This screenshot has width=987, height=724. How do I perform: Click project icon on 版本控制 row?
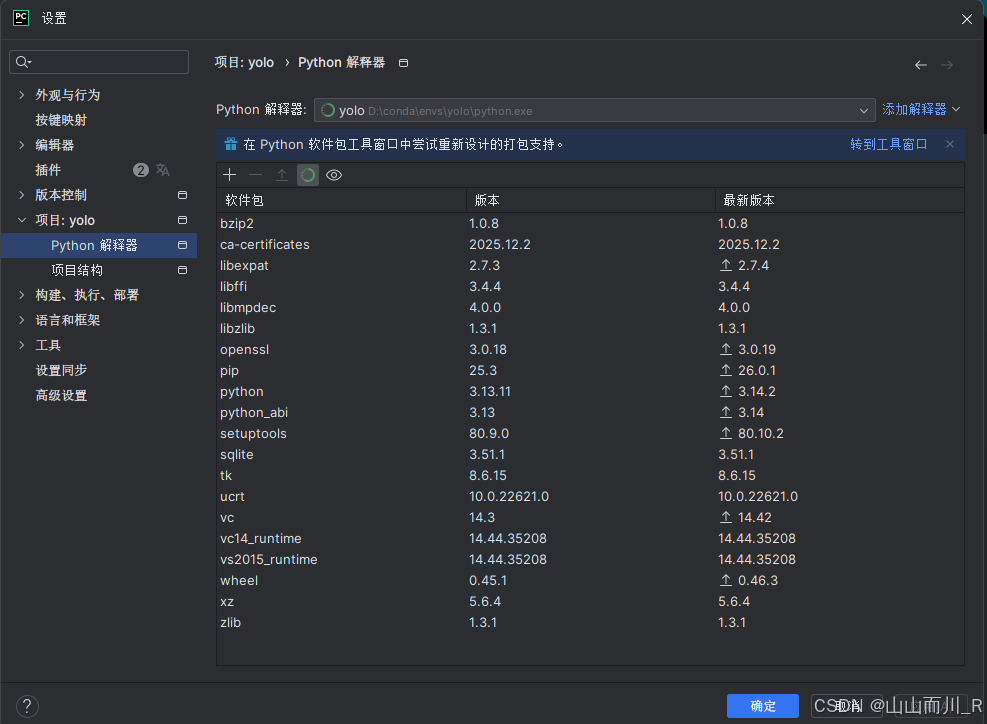click(183, 195)
